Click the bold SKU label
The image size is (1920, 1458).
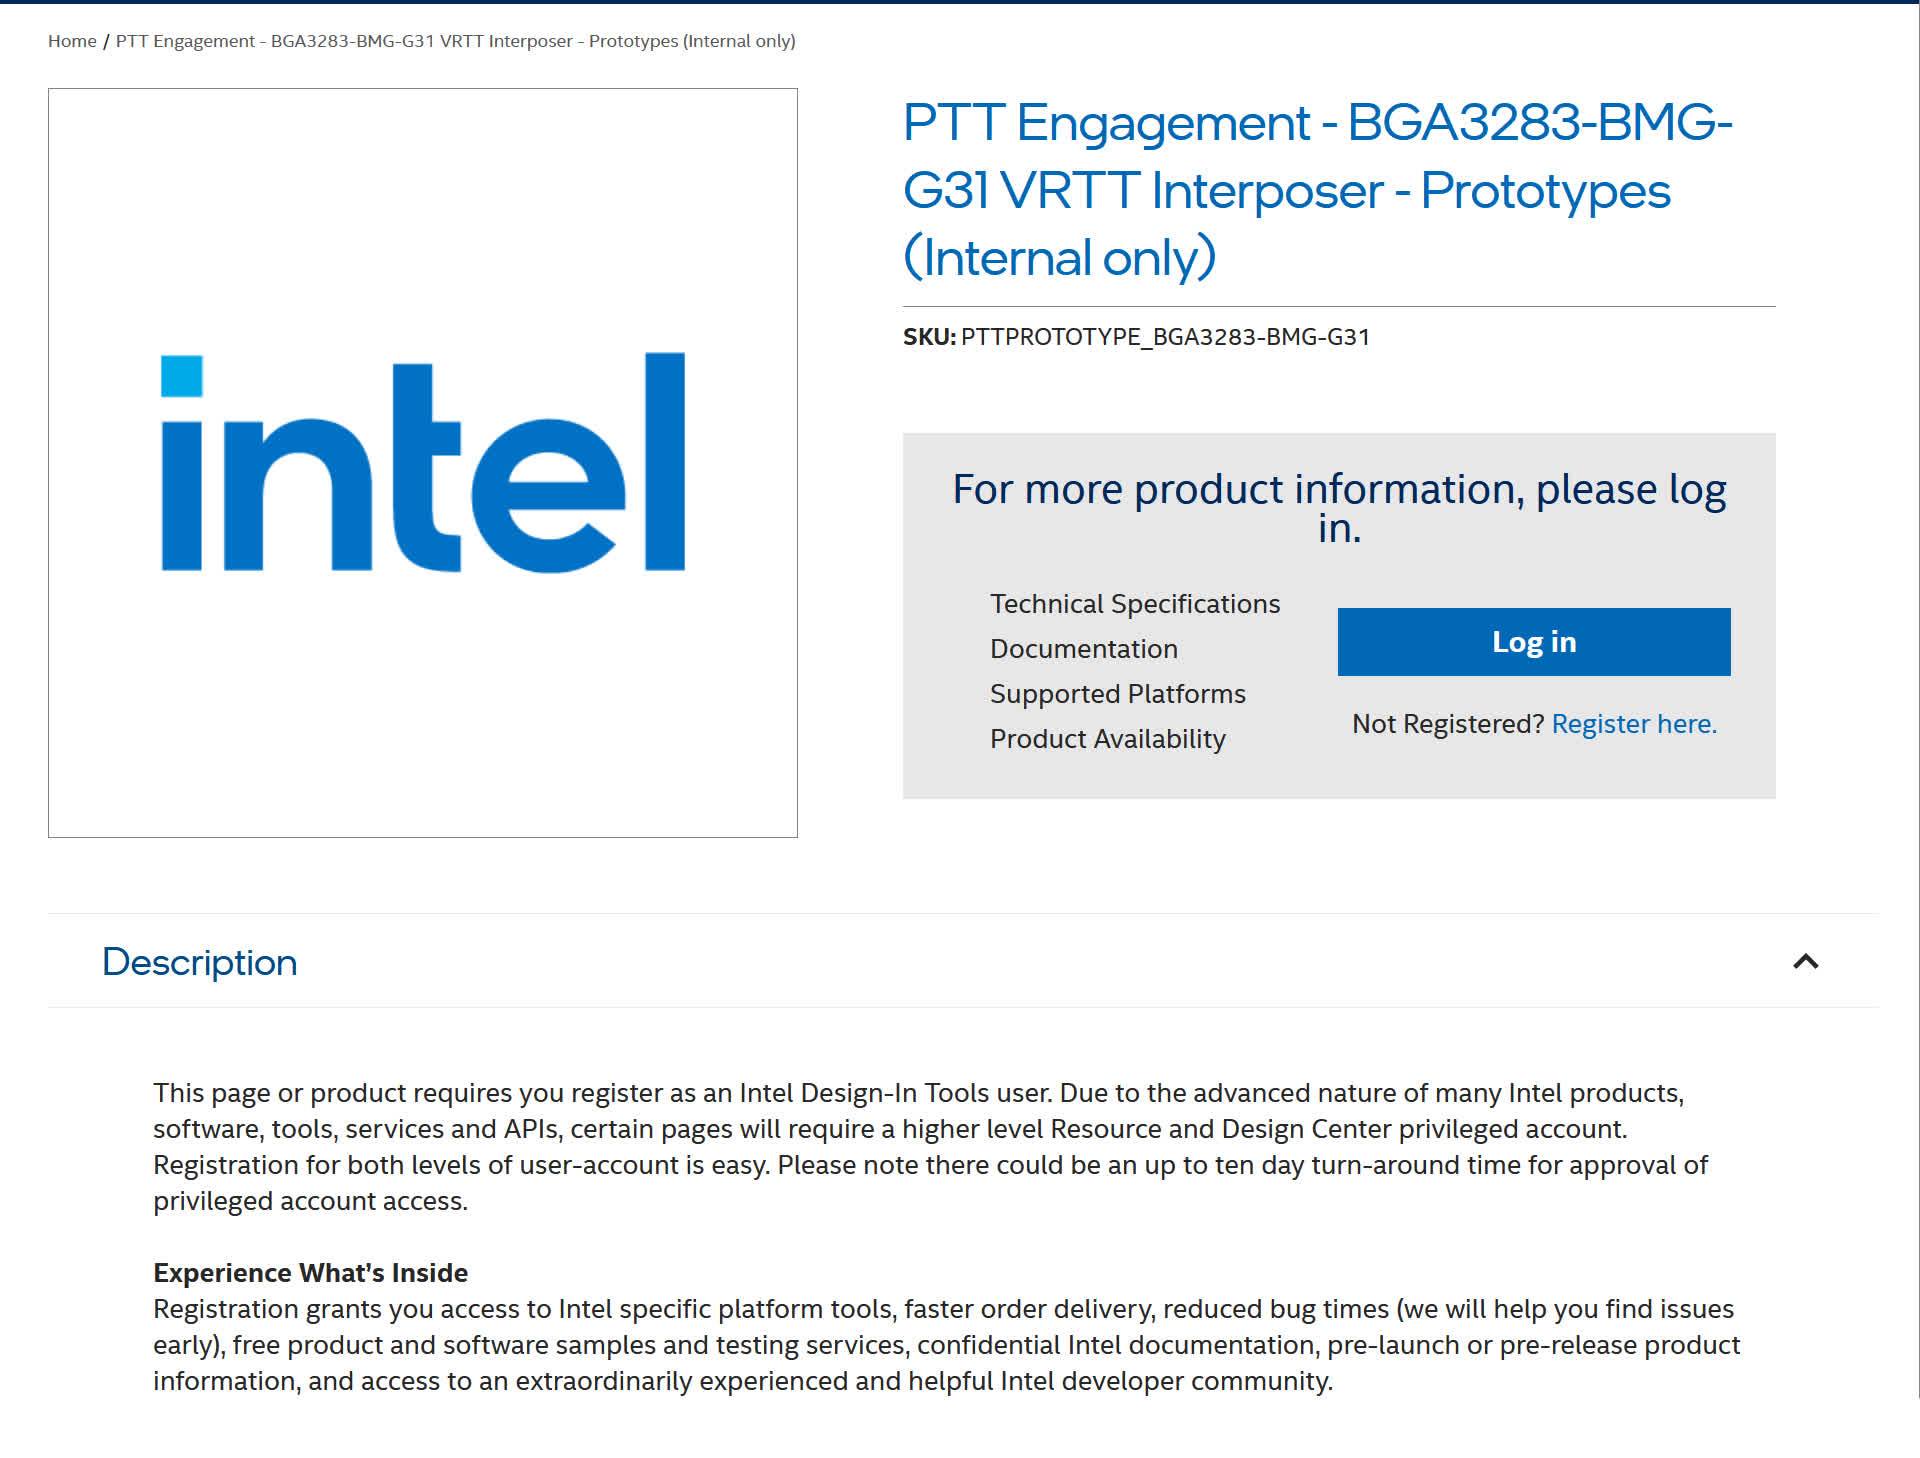click(929, 337)
